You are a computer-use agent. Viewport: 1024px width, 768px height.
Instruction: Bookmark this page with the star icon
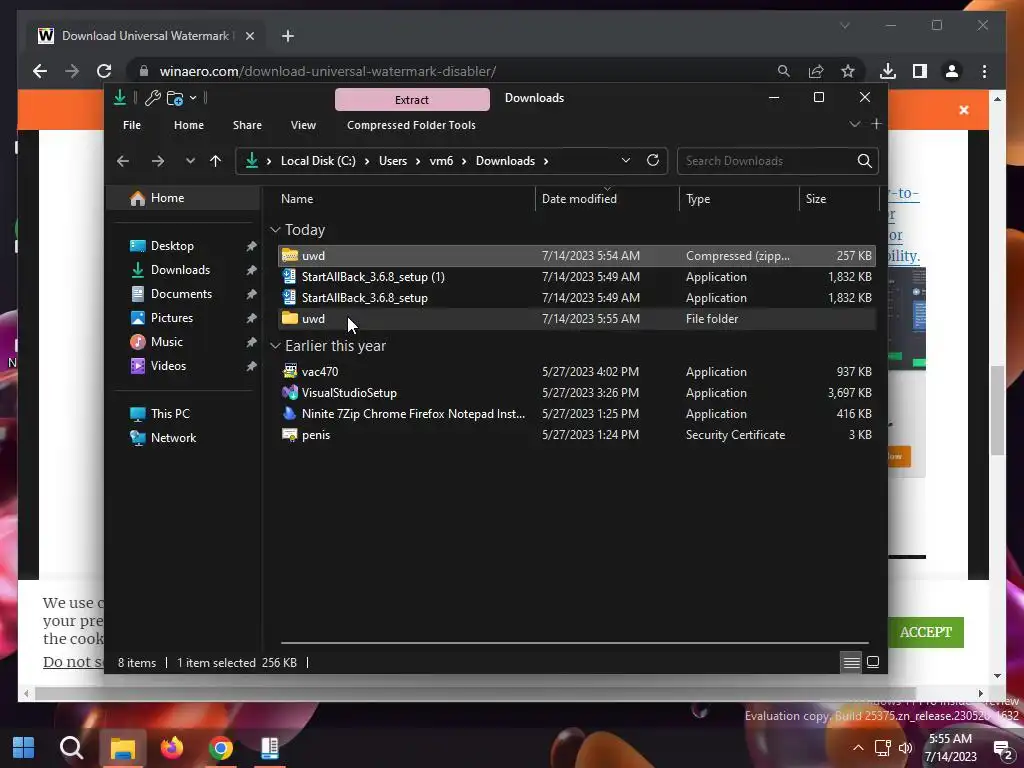pyautogui.click(x=848, y=71)
